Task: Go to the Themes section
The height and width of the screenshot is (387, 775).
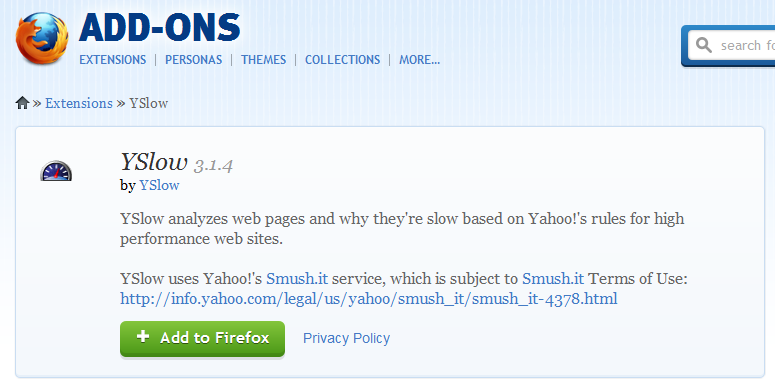Action: (x=263, y=60)
